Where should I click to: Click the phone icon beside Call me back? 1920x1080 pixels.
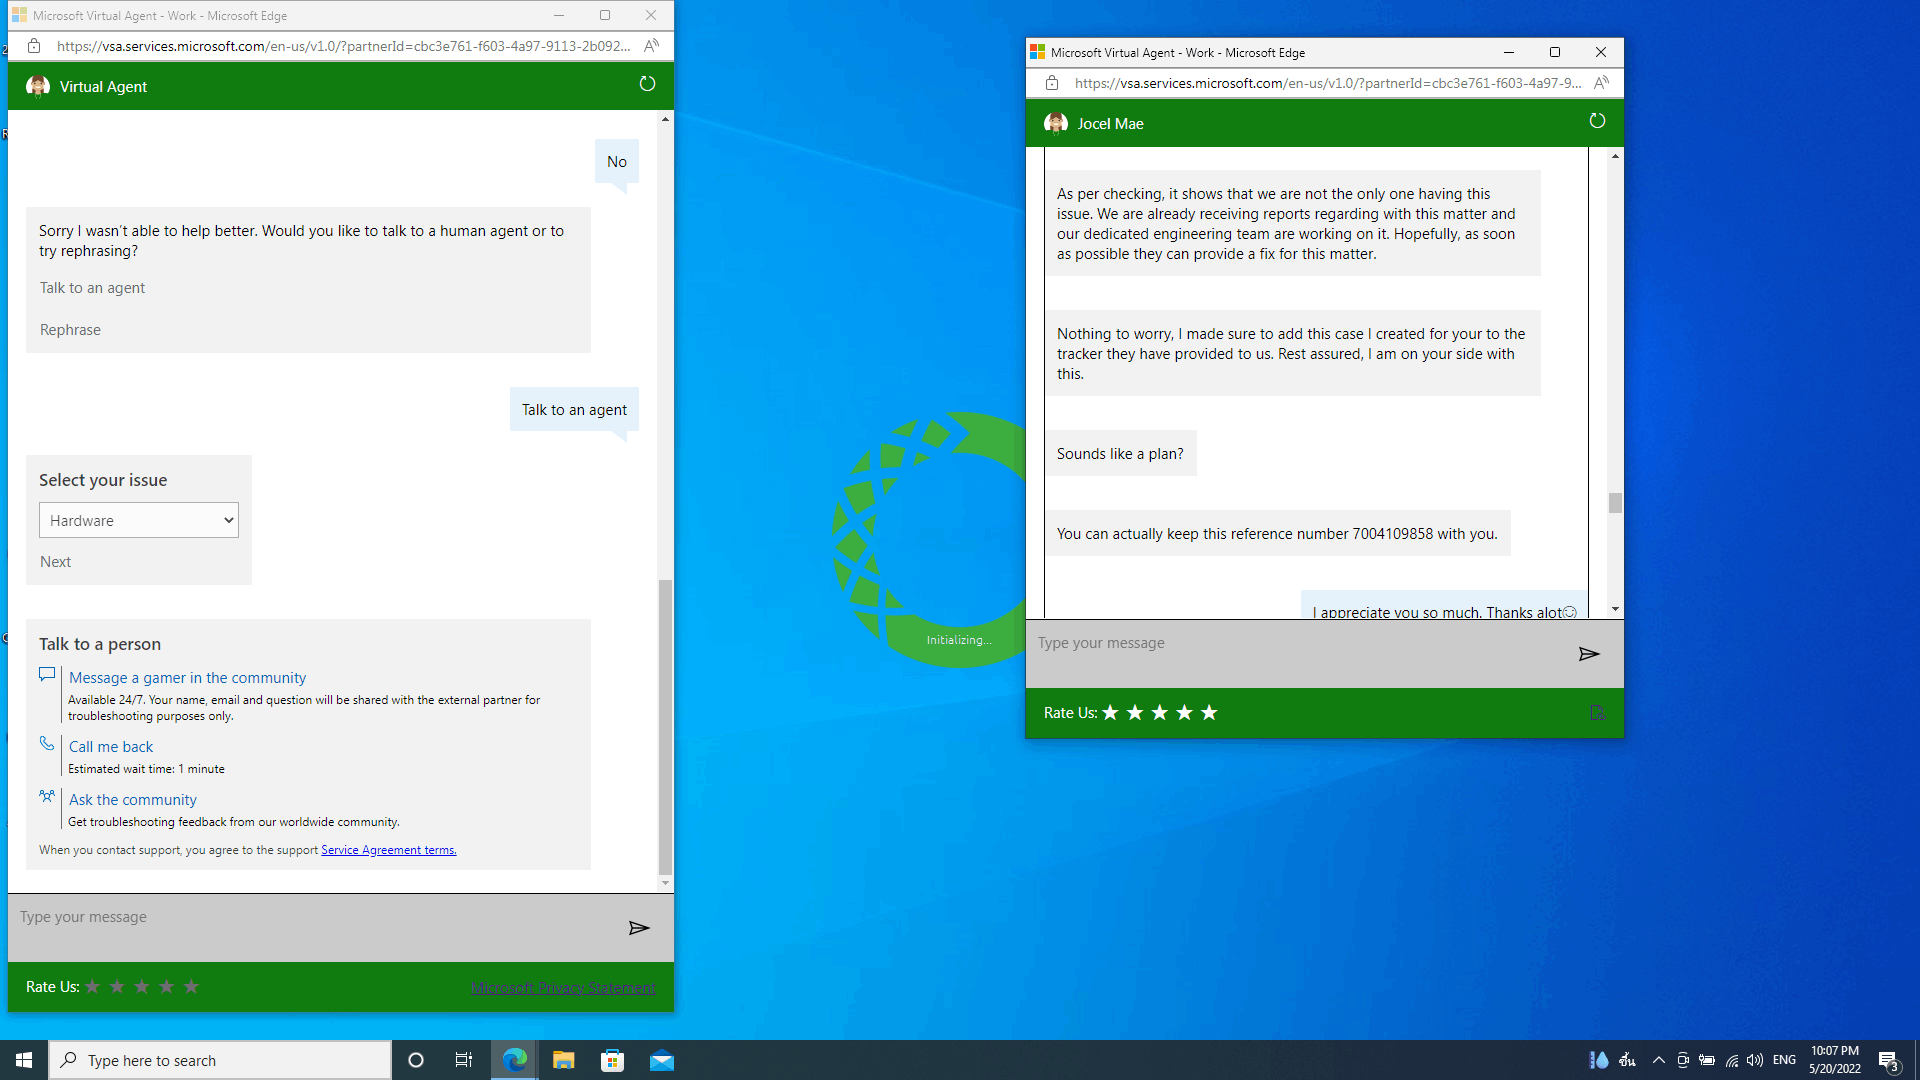click(47, 743)
